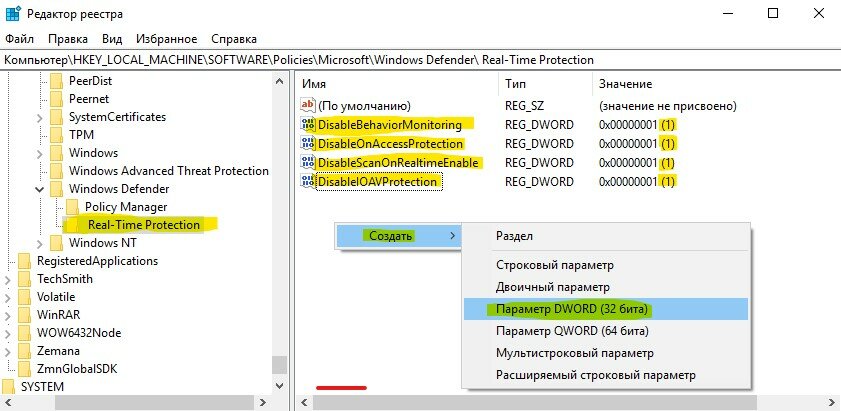
Task: Select the Real-Time Protection key label
Action: tap(144, 225)
